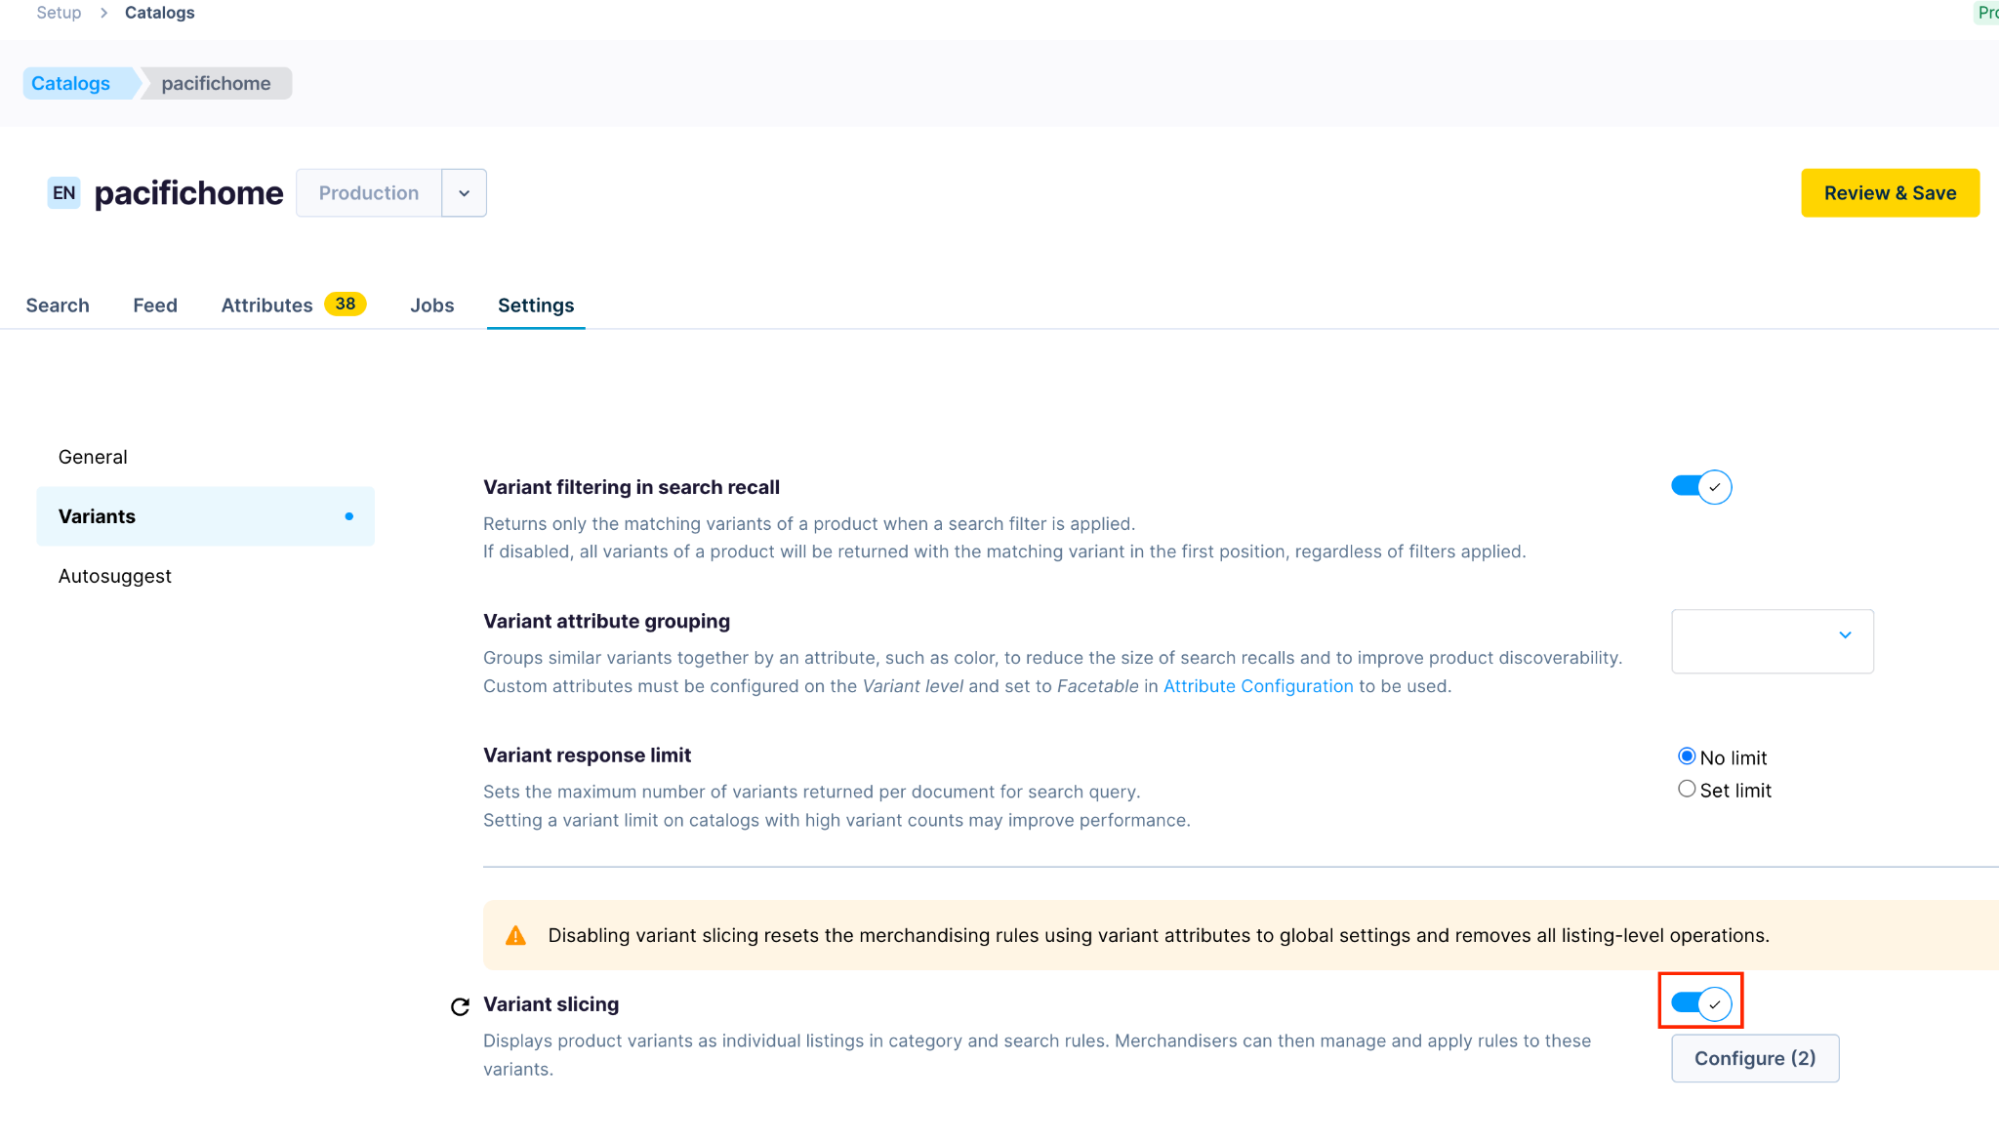Expand the Variant attribute grouping dropdown
The height and width of the screenshot is (1121, 1999).
point(1772,640)
